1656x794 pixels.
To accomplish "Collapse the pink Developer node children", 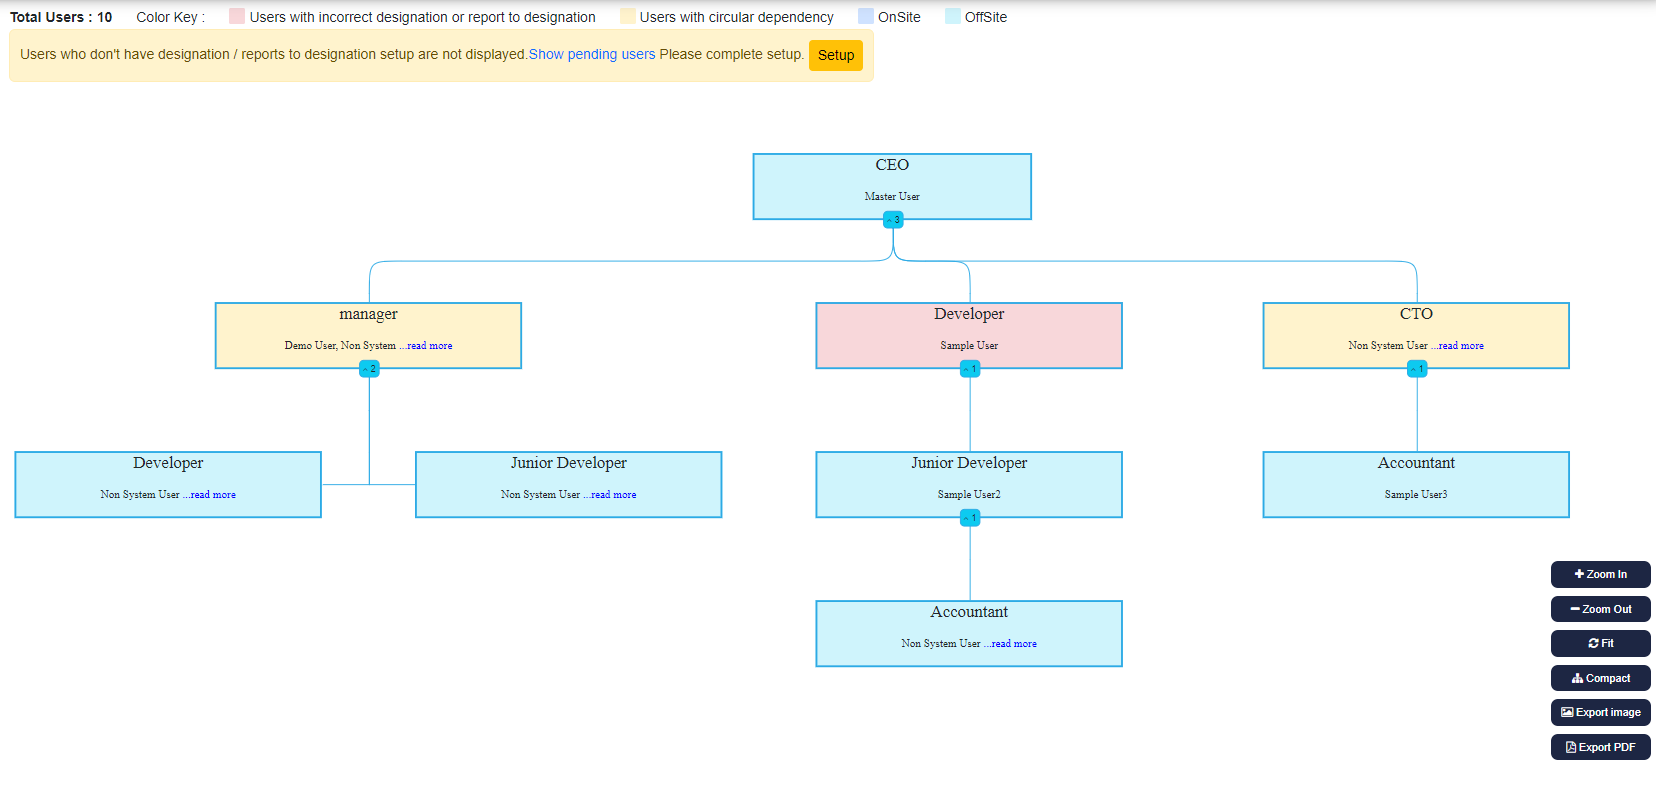I will click(x=970, y=369).
